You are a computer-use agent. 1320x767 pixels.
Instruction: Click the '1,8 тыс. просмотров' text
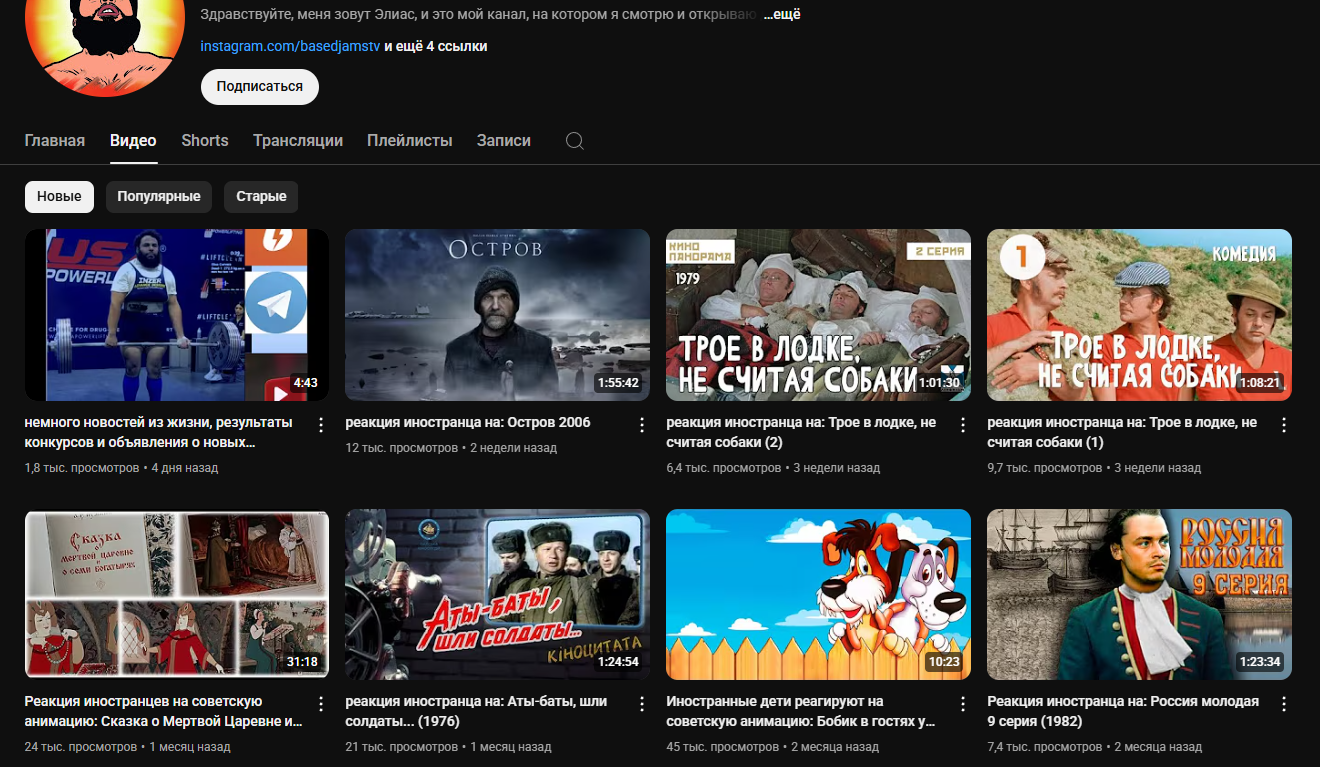[82, 468]
